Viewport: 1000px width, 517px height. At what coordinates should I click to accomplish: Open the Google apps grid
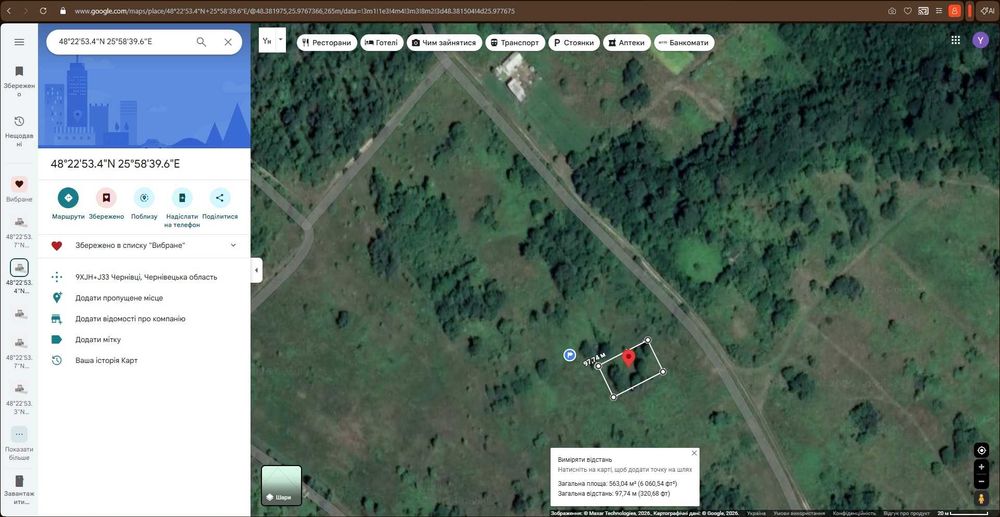(x=955, y=40)
